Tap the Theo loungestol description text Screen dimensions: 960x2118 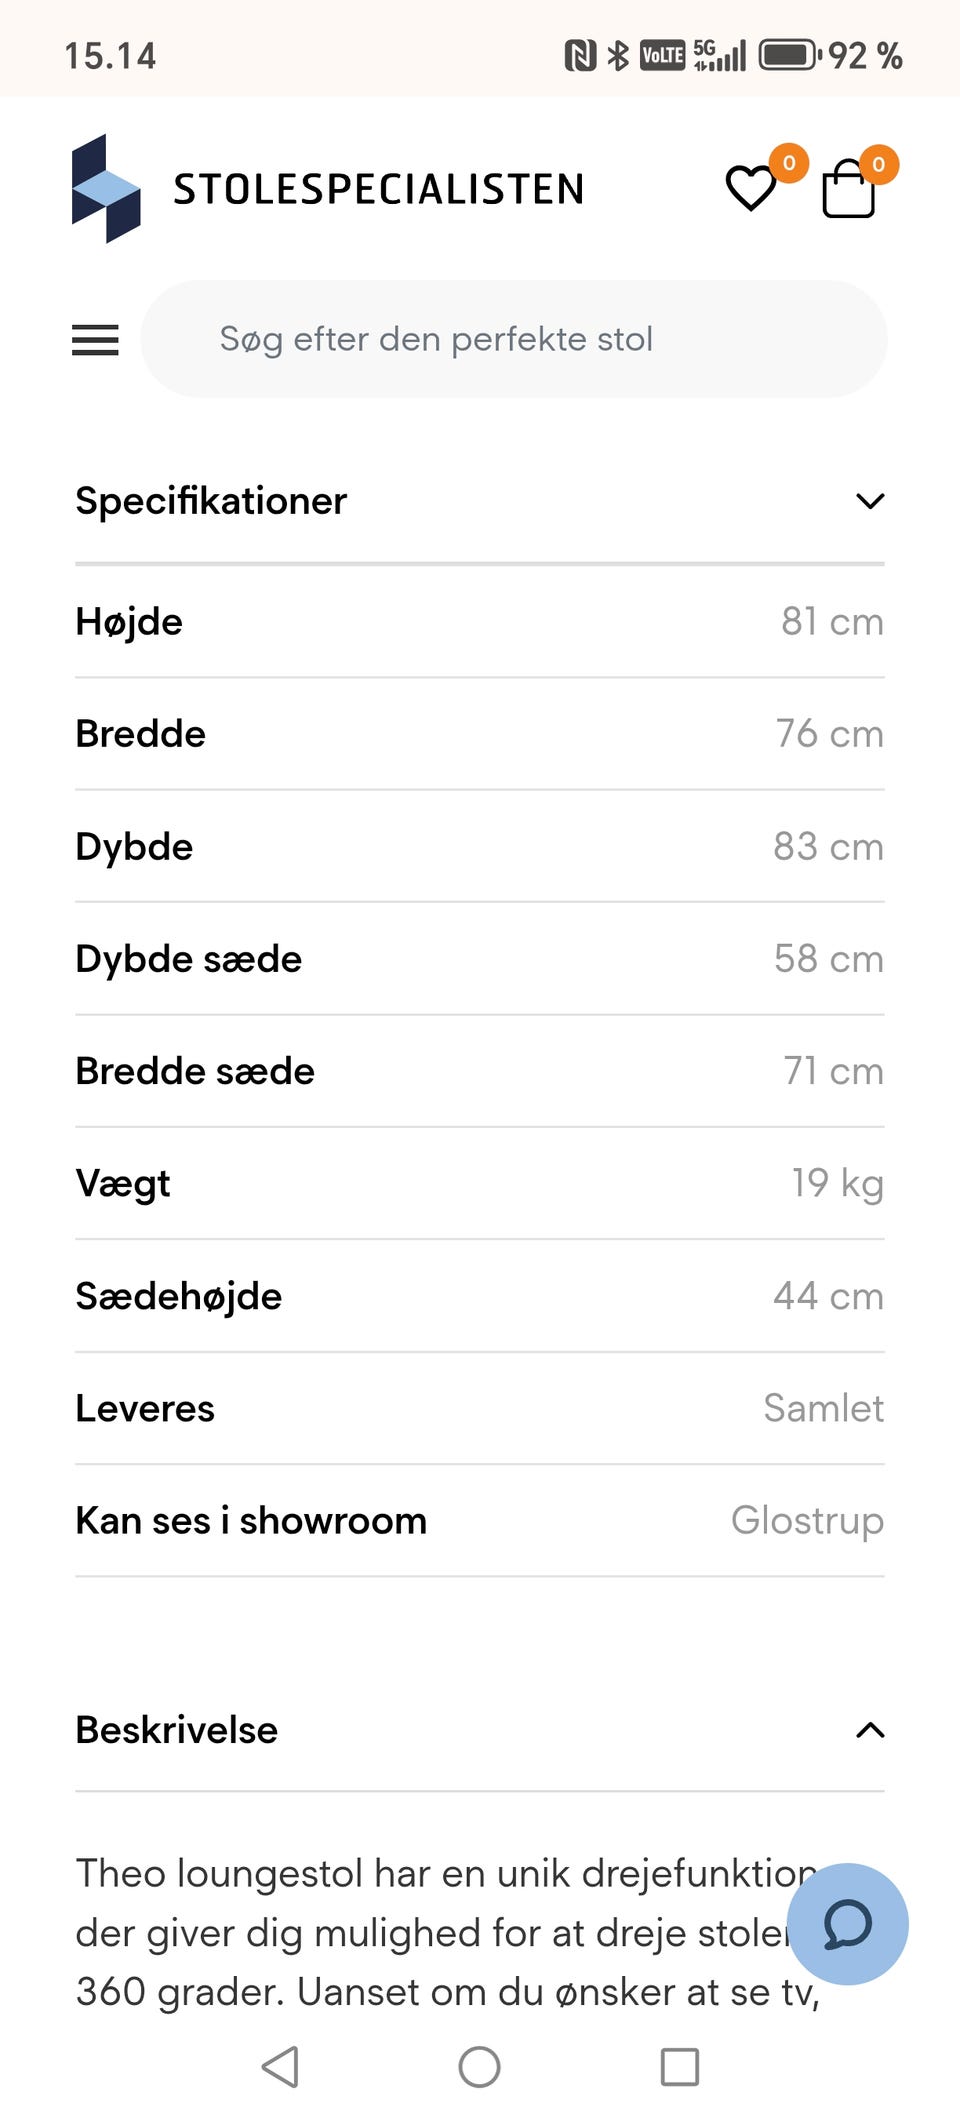click(x=440, y=1932)
